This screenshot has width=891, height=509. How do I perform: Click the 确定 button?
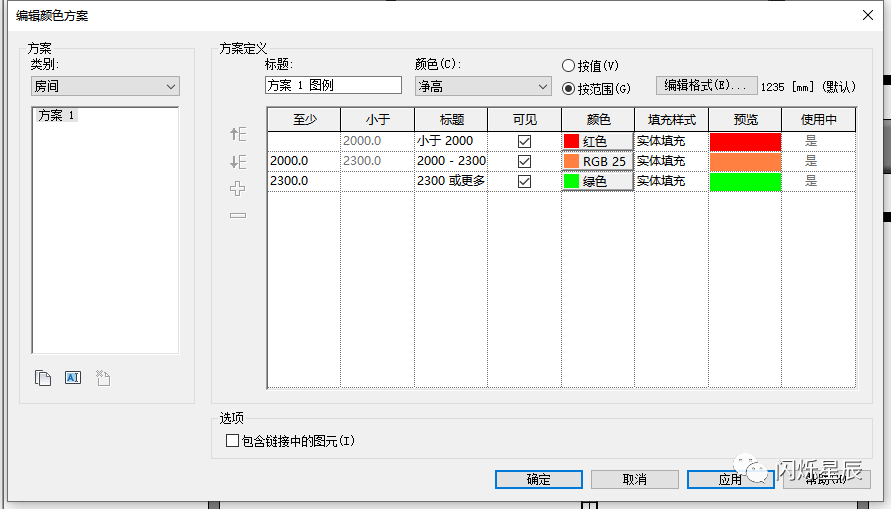(x=539, y=479)
